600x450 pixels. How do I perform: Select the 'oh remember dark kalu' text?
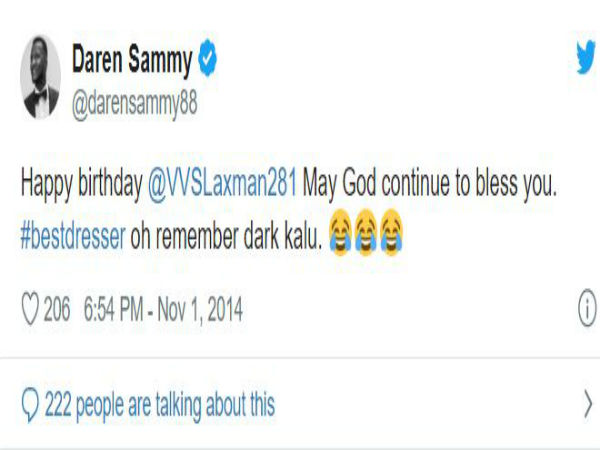pos(226,236)
